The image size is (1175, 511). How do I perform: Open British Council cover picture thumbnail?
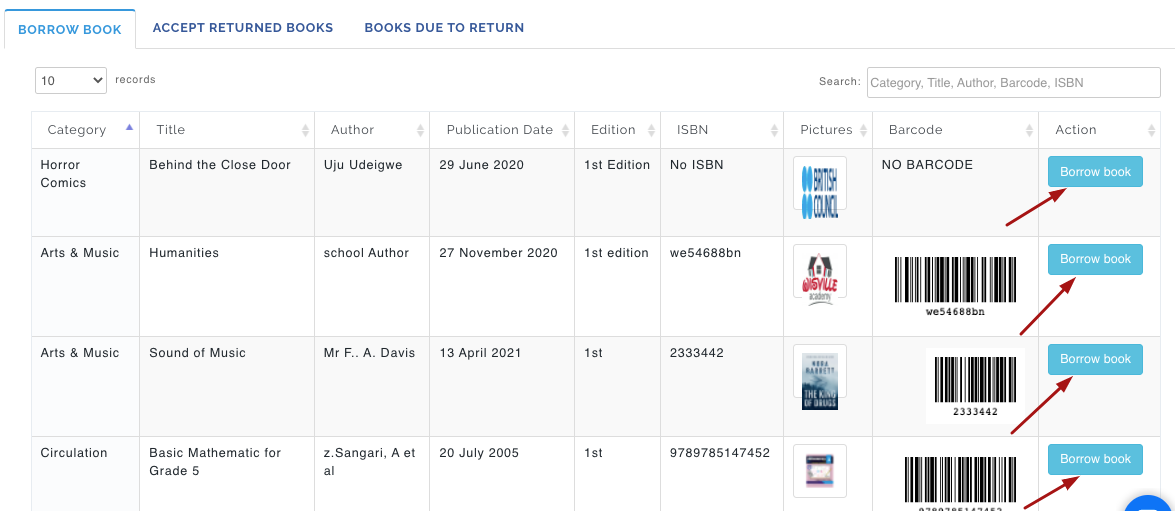pos(820,189)
